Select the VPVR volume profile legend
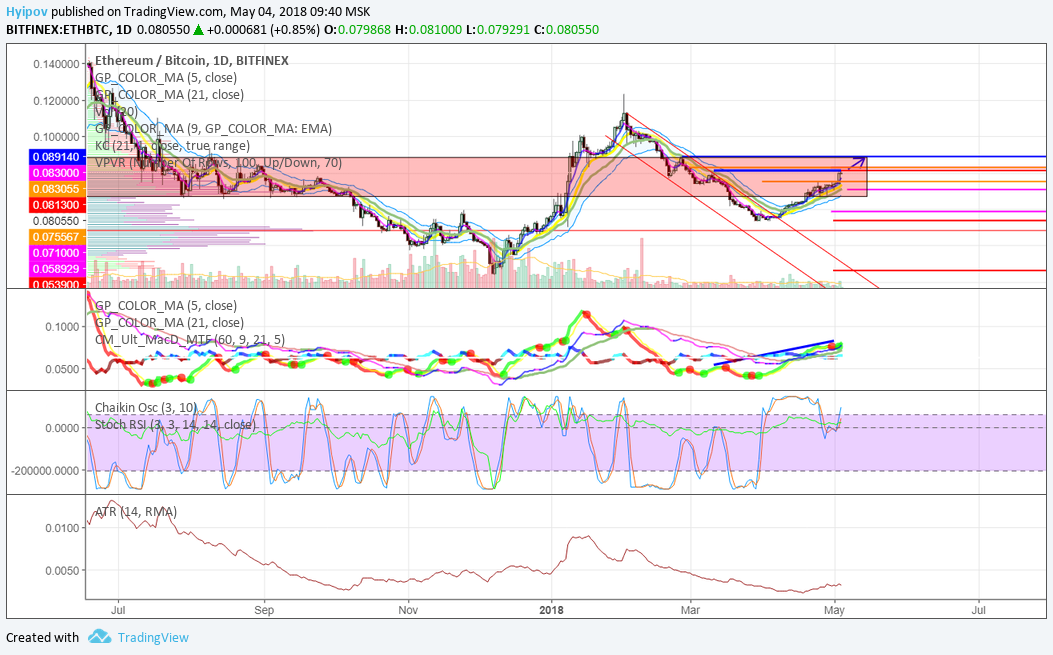The image size is (1053, 655). [218, 163]
